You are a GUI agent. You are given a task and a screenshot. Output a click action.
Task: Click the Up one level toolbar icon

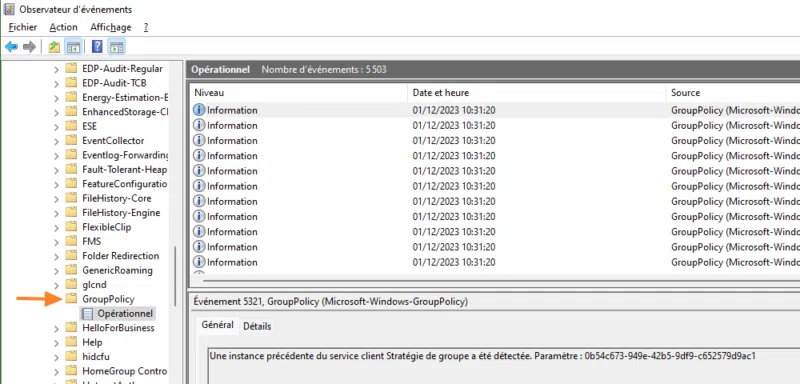coord(54,47)
